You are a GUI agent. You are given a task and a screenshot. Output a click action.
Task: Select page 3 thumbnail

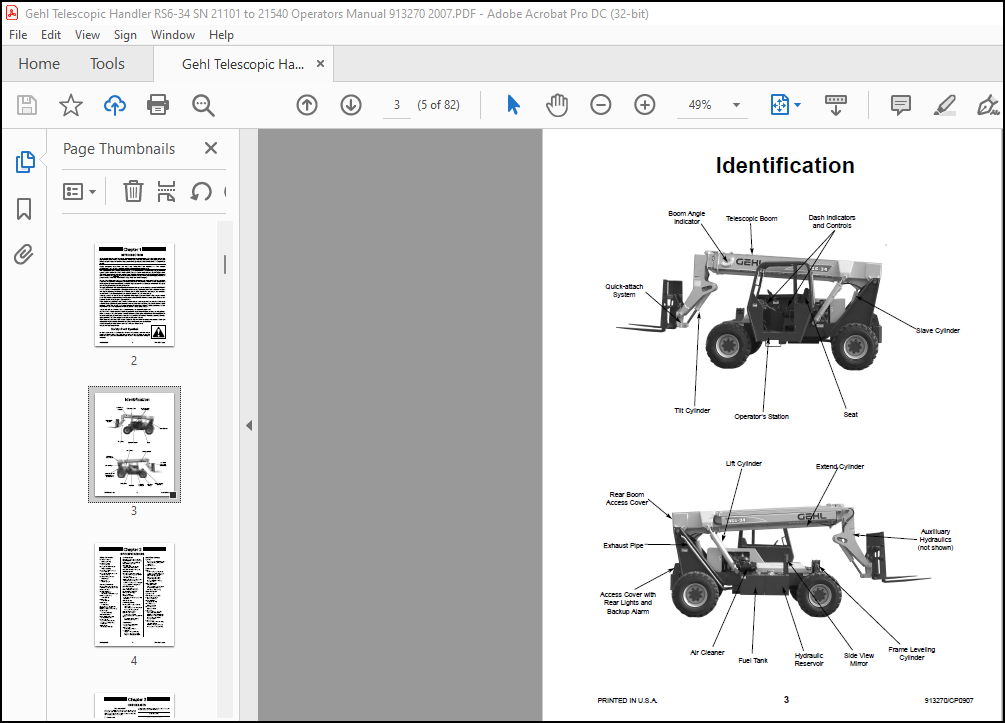(134, 445)
